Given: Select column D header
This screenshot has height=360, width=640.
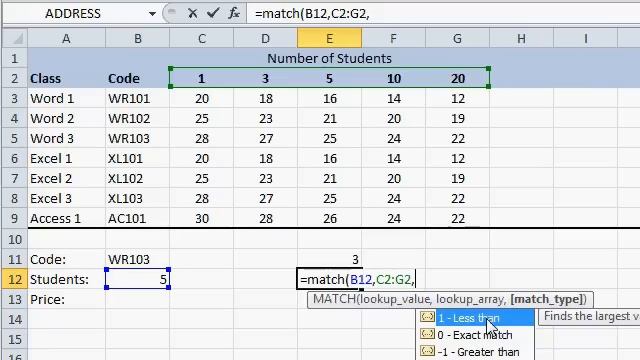Looking at the screenshot, I should click(266, 39).
